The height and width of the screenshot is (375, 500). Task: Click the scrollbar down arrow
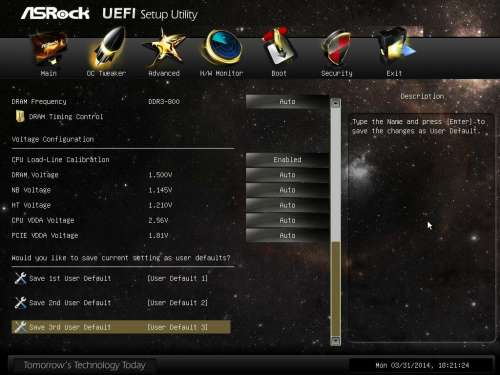(x=336, y=341)
